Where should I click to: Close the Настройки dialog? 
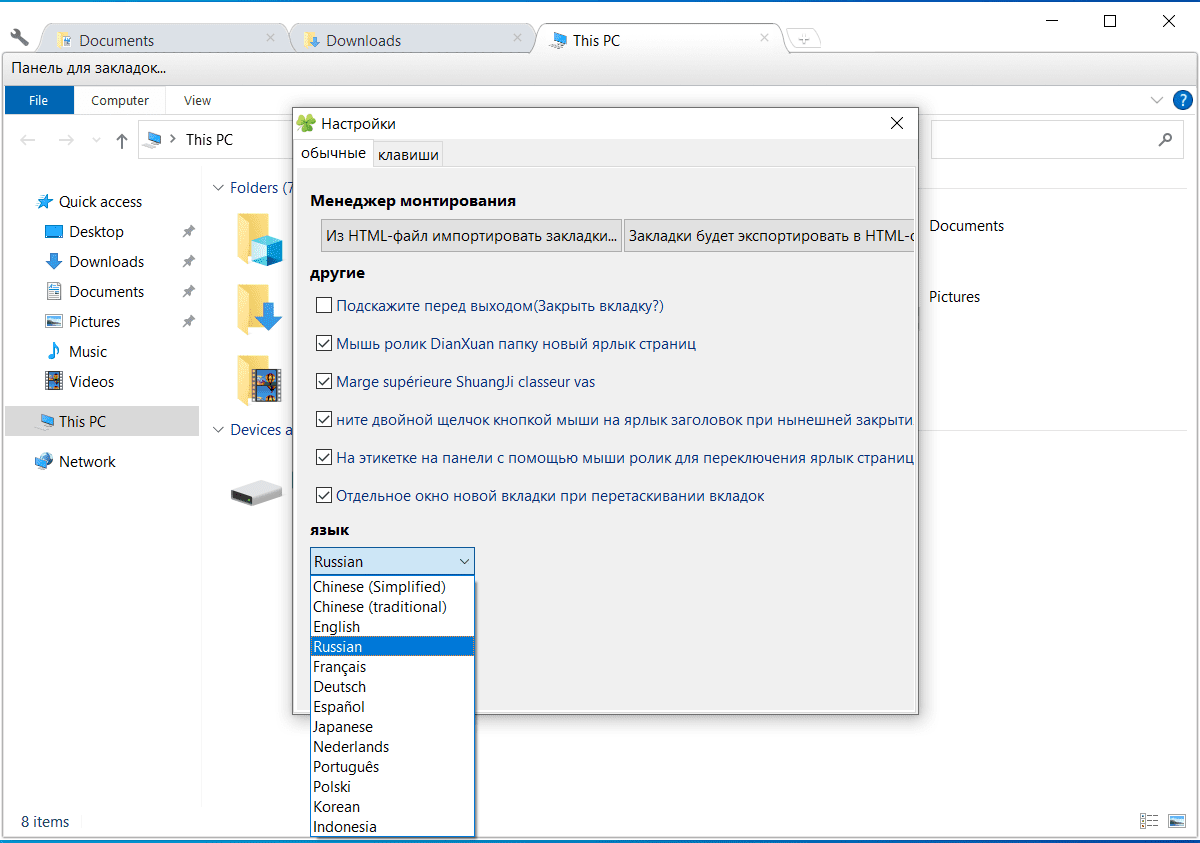click(897, 124)
